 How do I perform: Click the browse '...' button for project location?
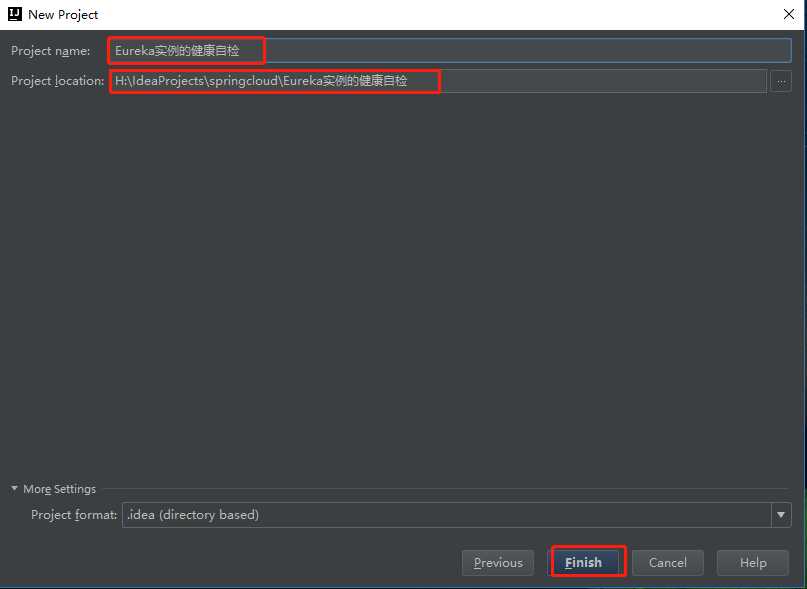[781, 81]
